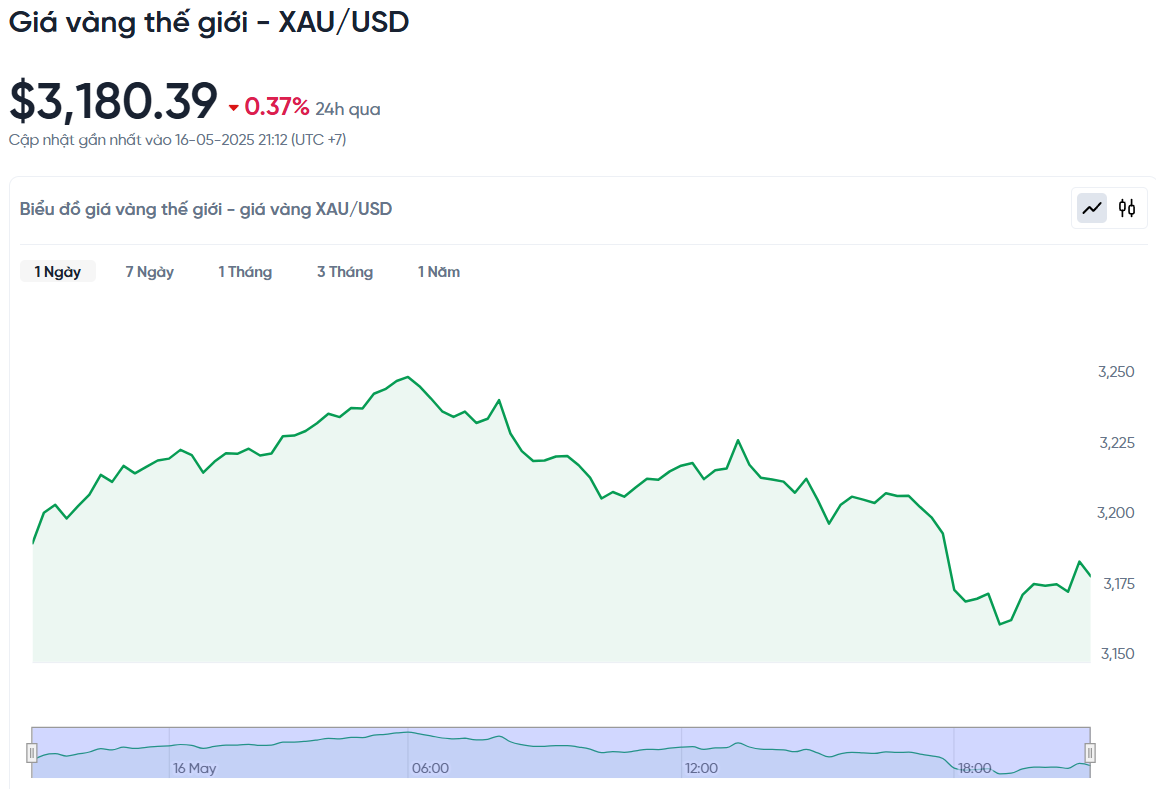Grab the right handle of range navigator
The height and width of the screenshot is (789, 1156).
1090,752
